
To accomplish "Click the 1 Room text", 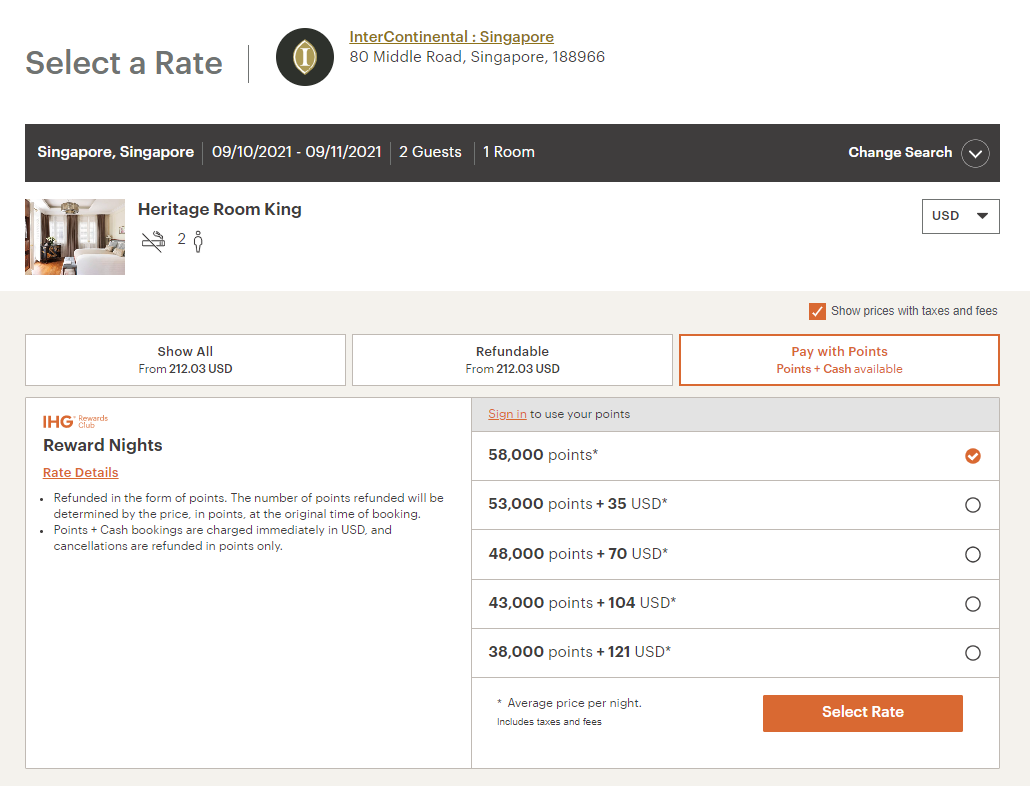I will (x=508, y=152).
